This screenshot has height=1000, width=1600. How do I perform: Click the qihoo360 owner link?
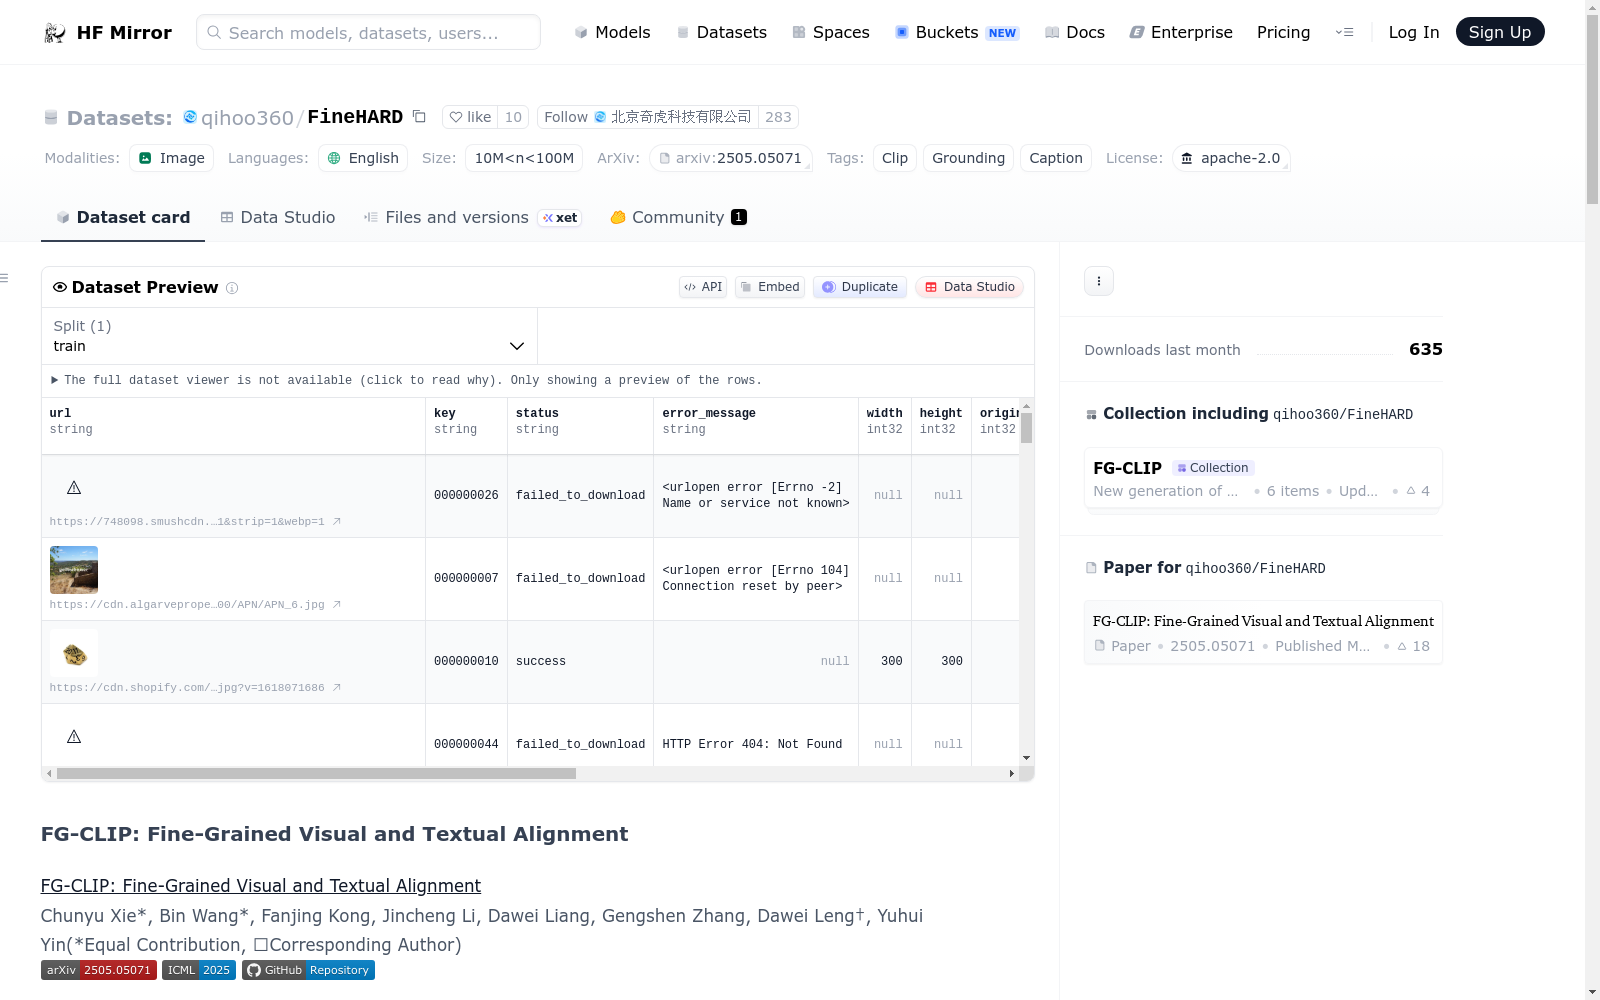tap(247, 118)
